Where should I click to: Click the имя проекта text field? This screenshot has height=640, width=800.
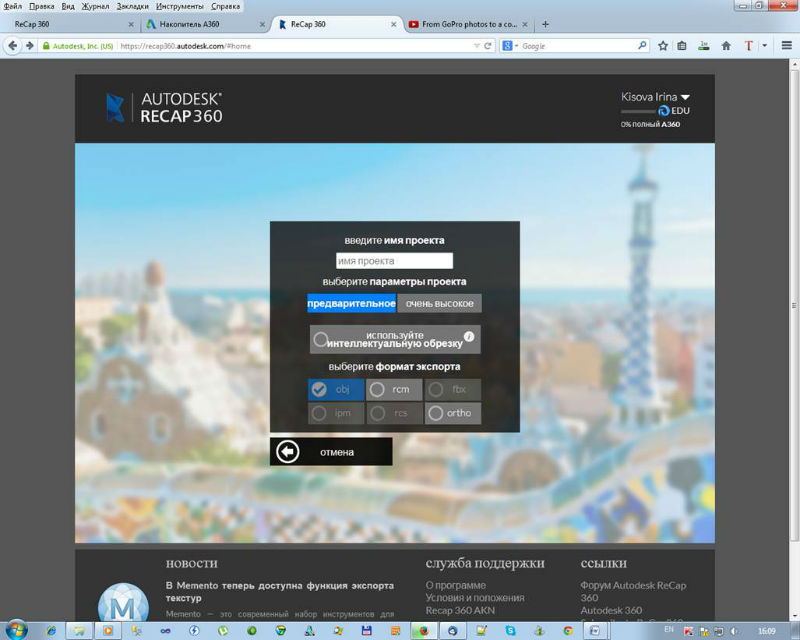pyautogui.click(x=394, y=261)
